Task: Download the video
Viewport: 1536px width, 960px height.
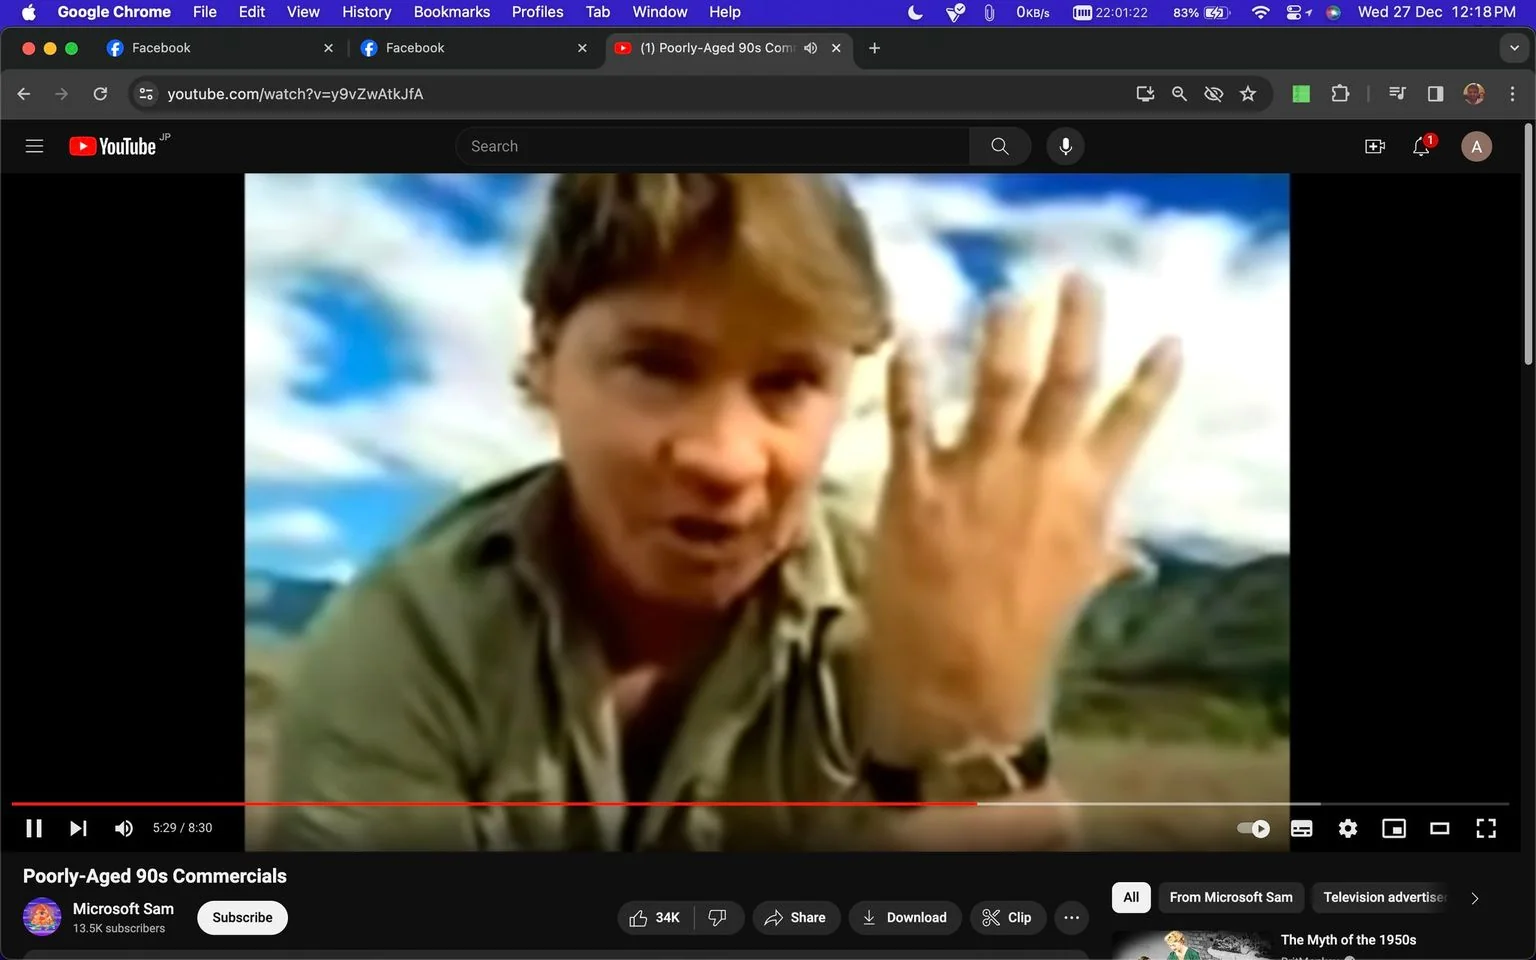Action: point(905,917)
